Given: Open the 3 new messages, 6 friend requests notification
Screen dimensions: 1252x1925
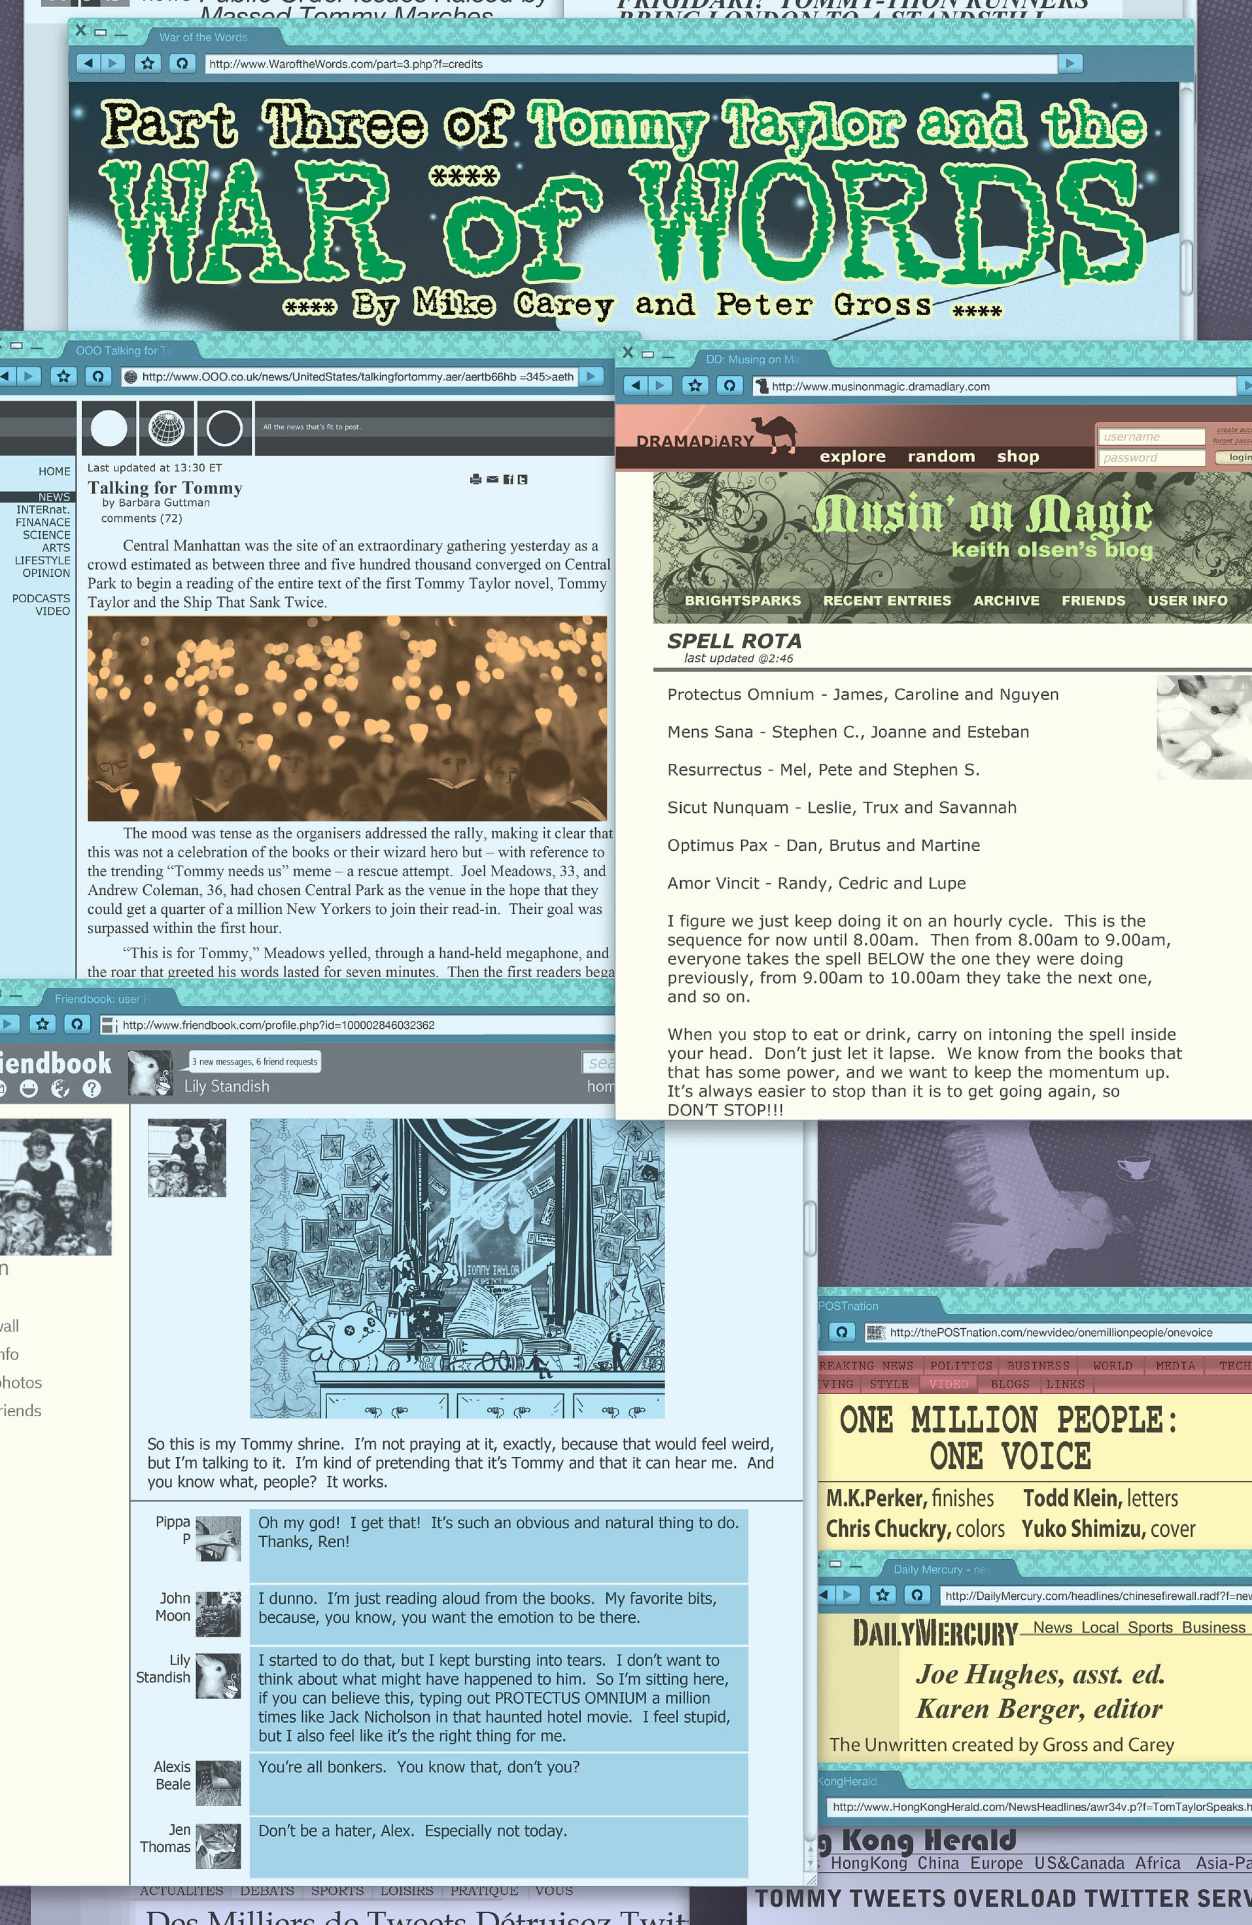Looking at the screenshot, I should 255,1062.
